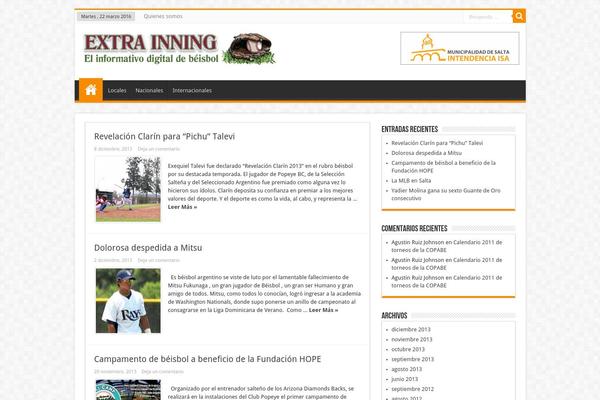Open the junio 2013 archive
Viewport: 600px width, 400px height.
tap(404, 379)
